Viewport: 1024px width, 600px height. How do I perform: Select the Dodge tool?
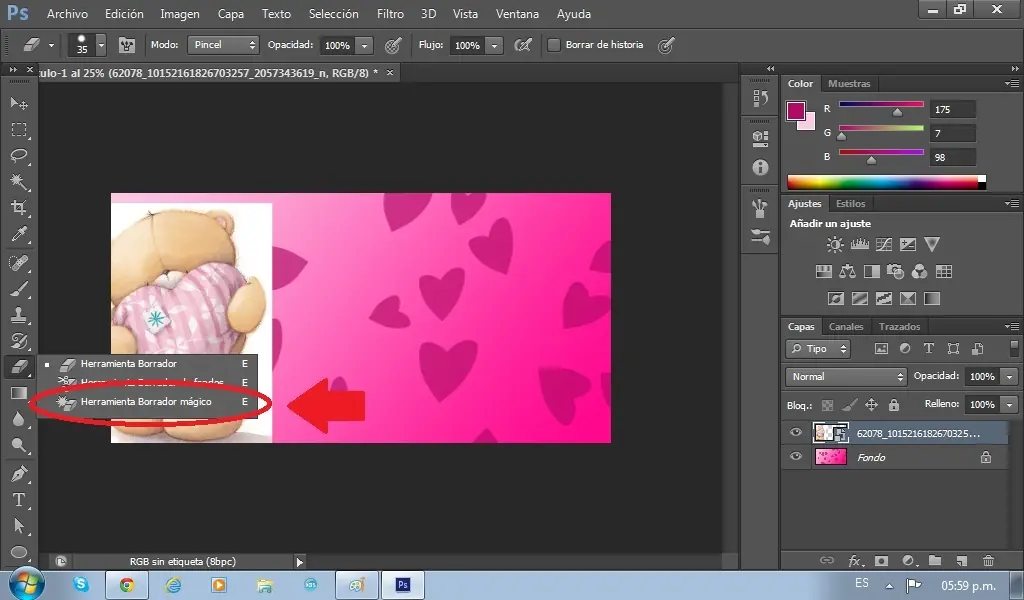[19, 445]
